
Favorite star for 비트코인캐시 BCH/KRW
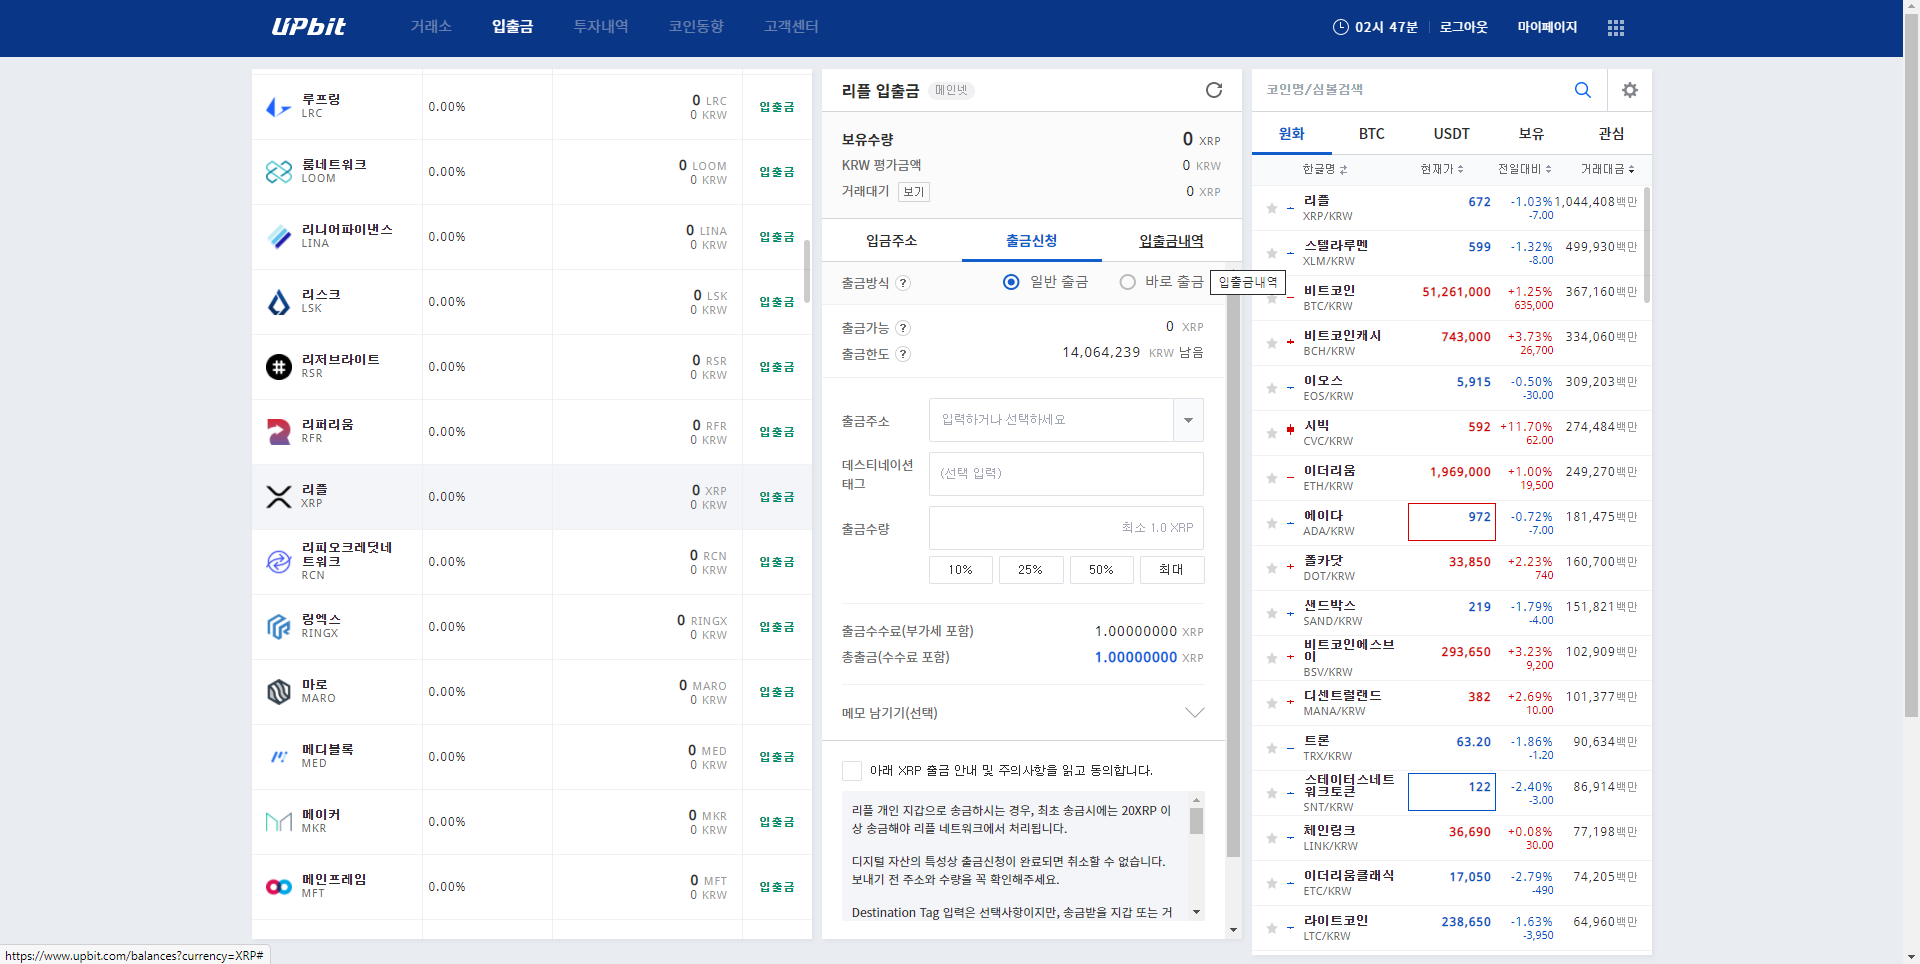(x=1272, y=343)
